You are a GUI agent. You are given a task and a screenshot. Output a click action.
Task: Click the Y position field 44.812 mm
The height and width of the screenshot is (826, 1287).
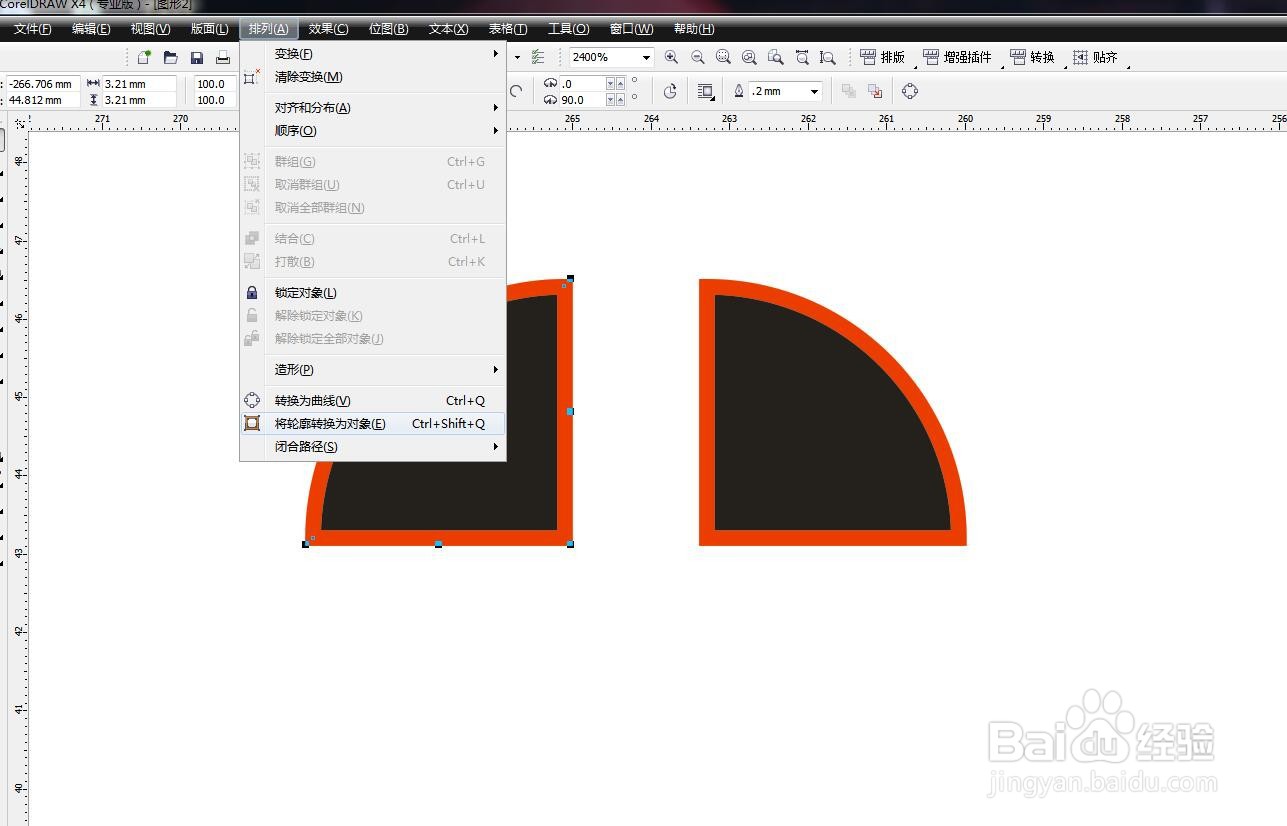44,100
